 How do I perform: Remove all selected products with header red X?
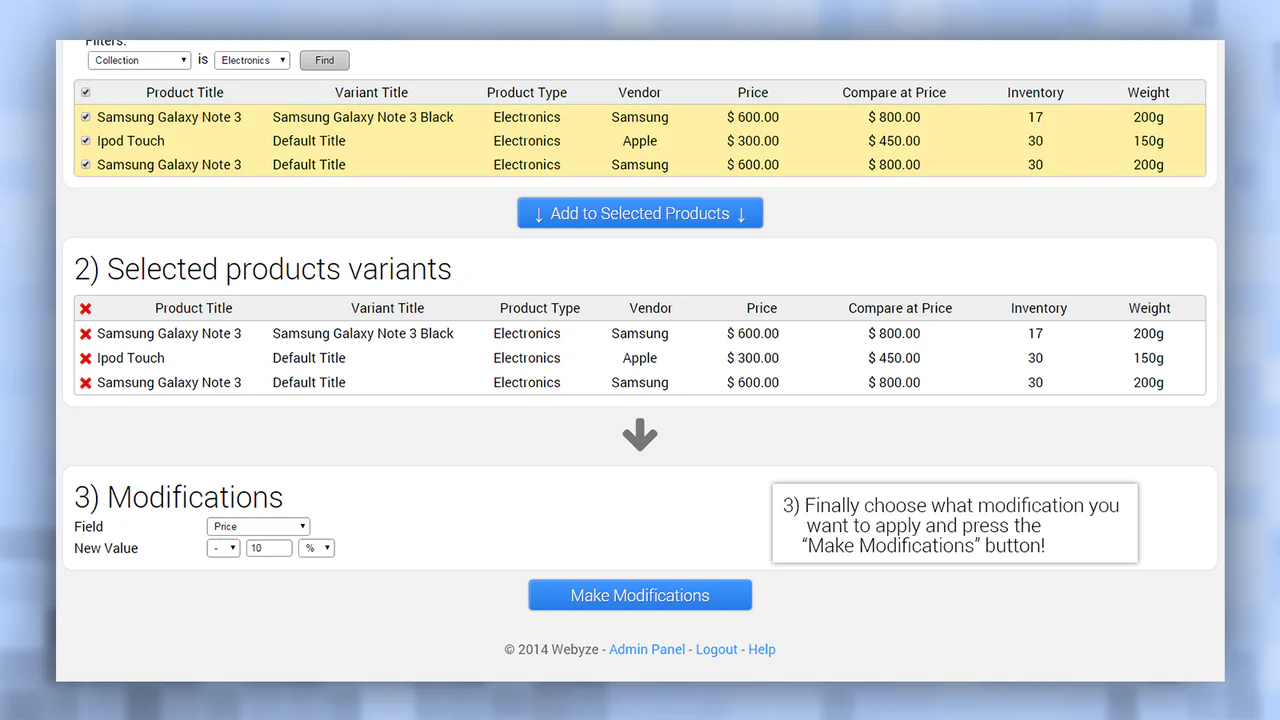[x=86, y=309]
